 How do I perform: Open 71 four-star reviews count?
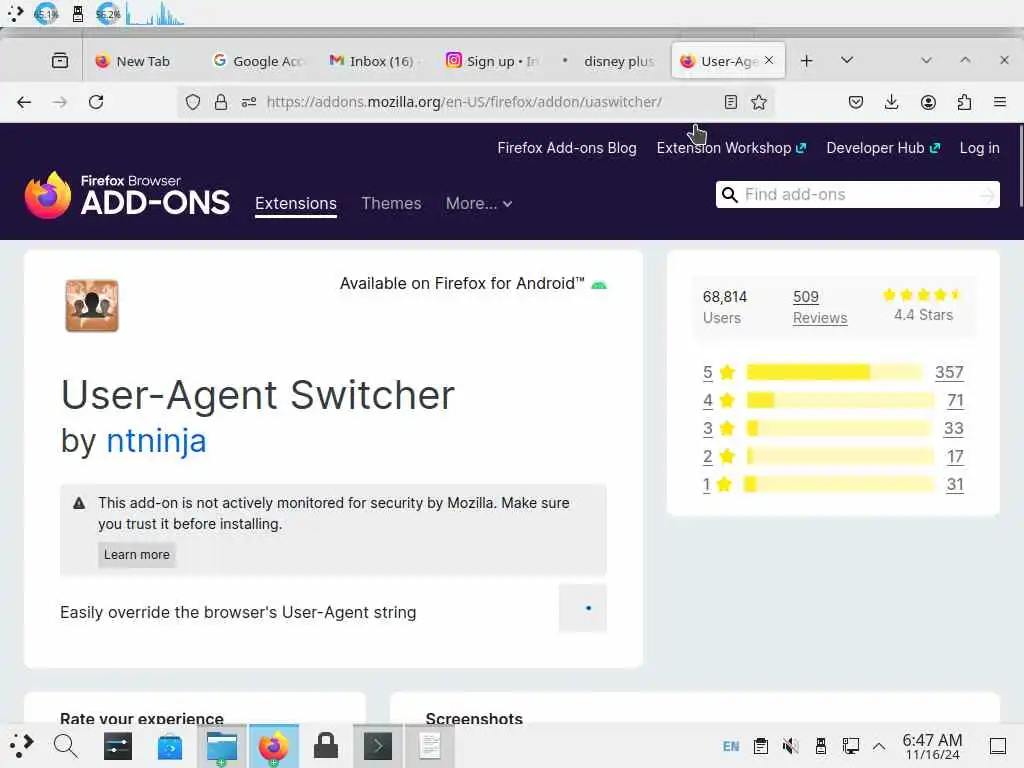[x=955, y=400]
